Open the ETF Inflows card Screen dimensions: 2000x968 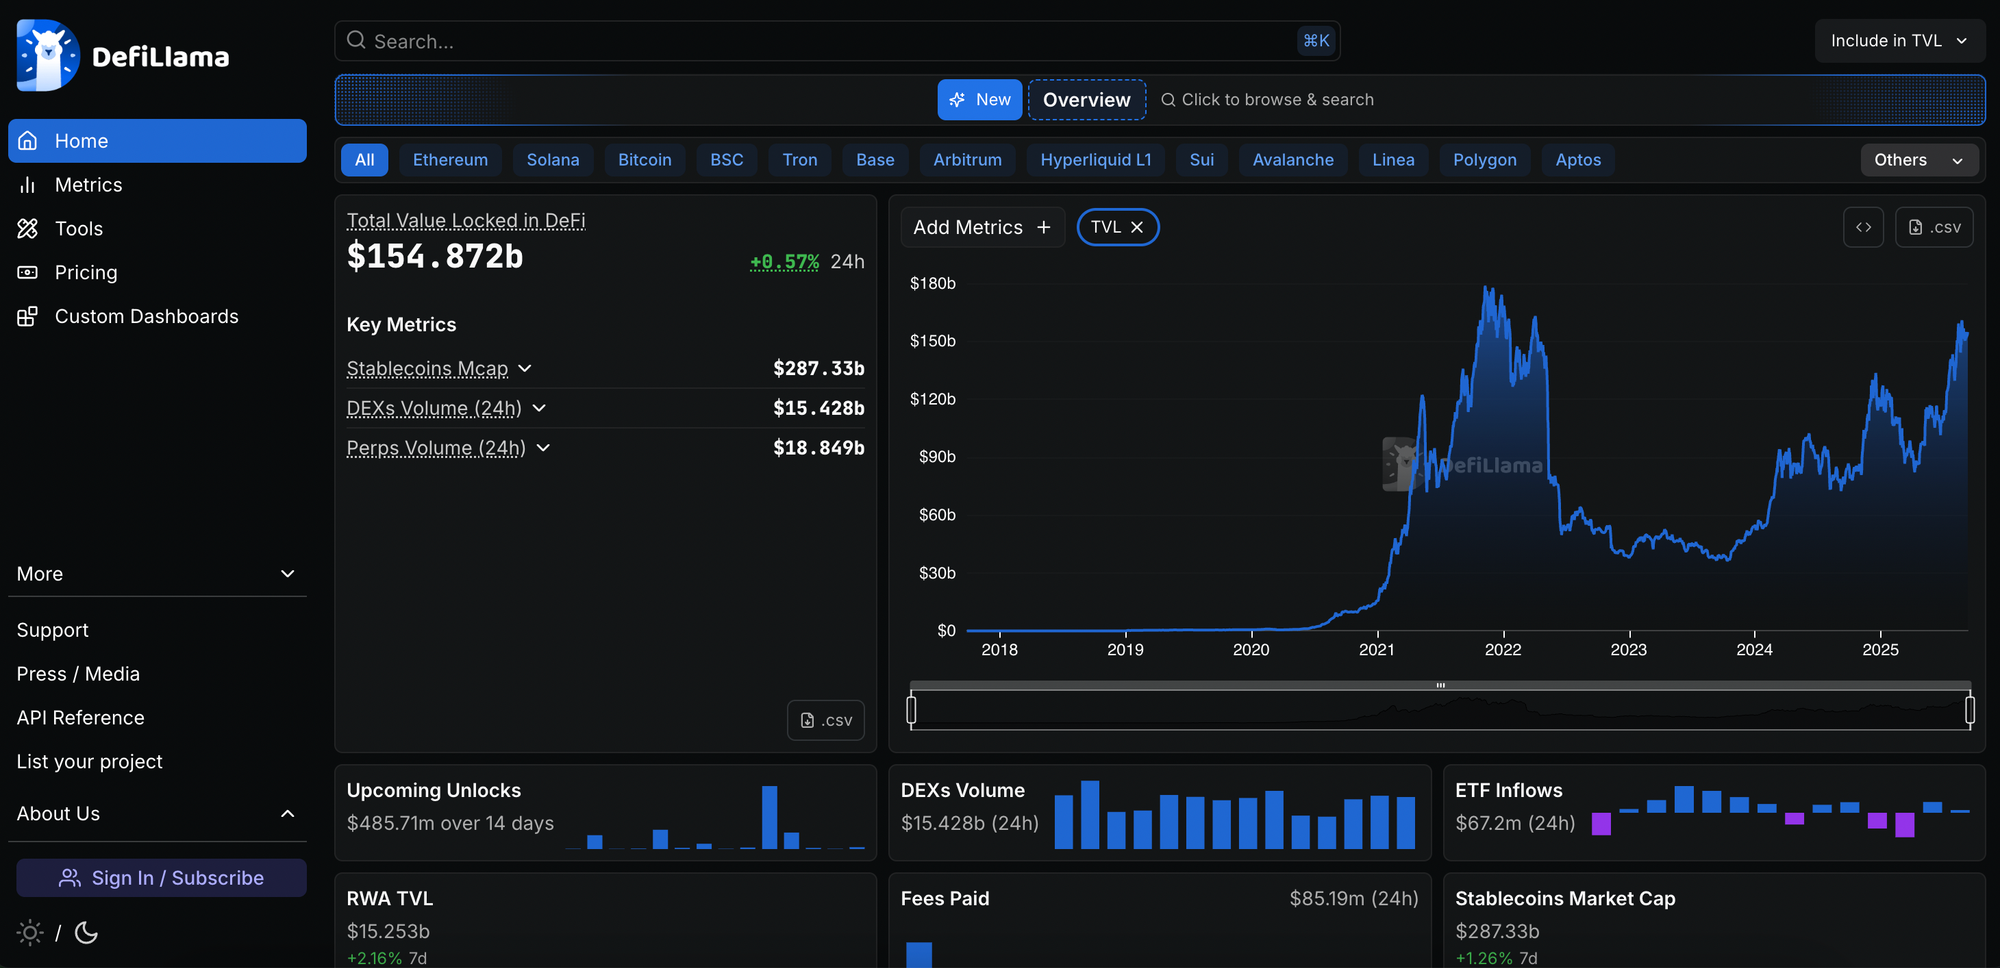tap(1714, 813)
